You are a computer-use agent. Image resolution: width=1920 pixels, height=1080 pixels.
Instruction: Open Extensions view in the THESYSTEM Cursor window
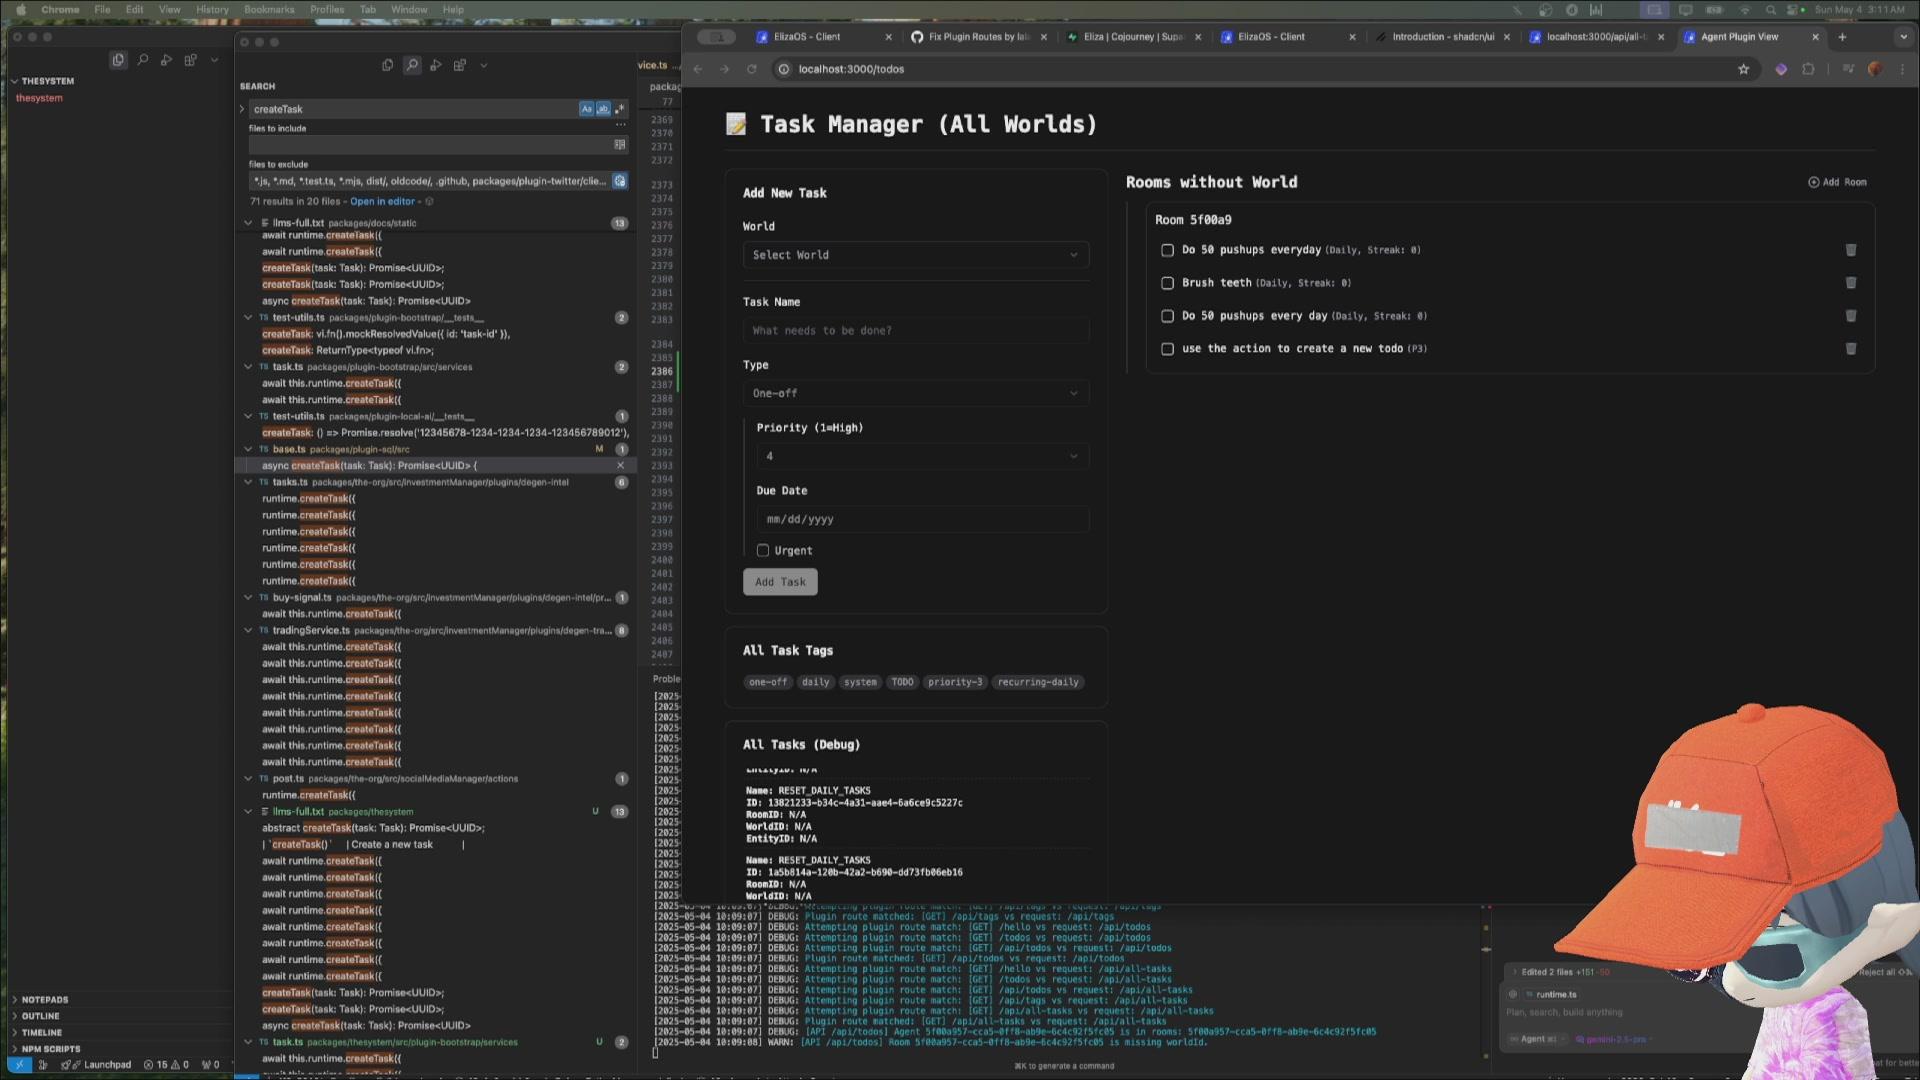[x=191, y=60]
